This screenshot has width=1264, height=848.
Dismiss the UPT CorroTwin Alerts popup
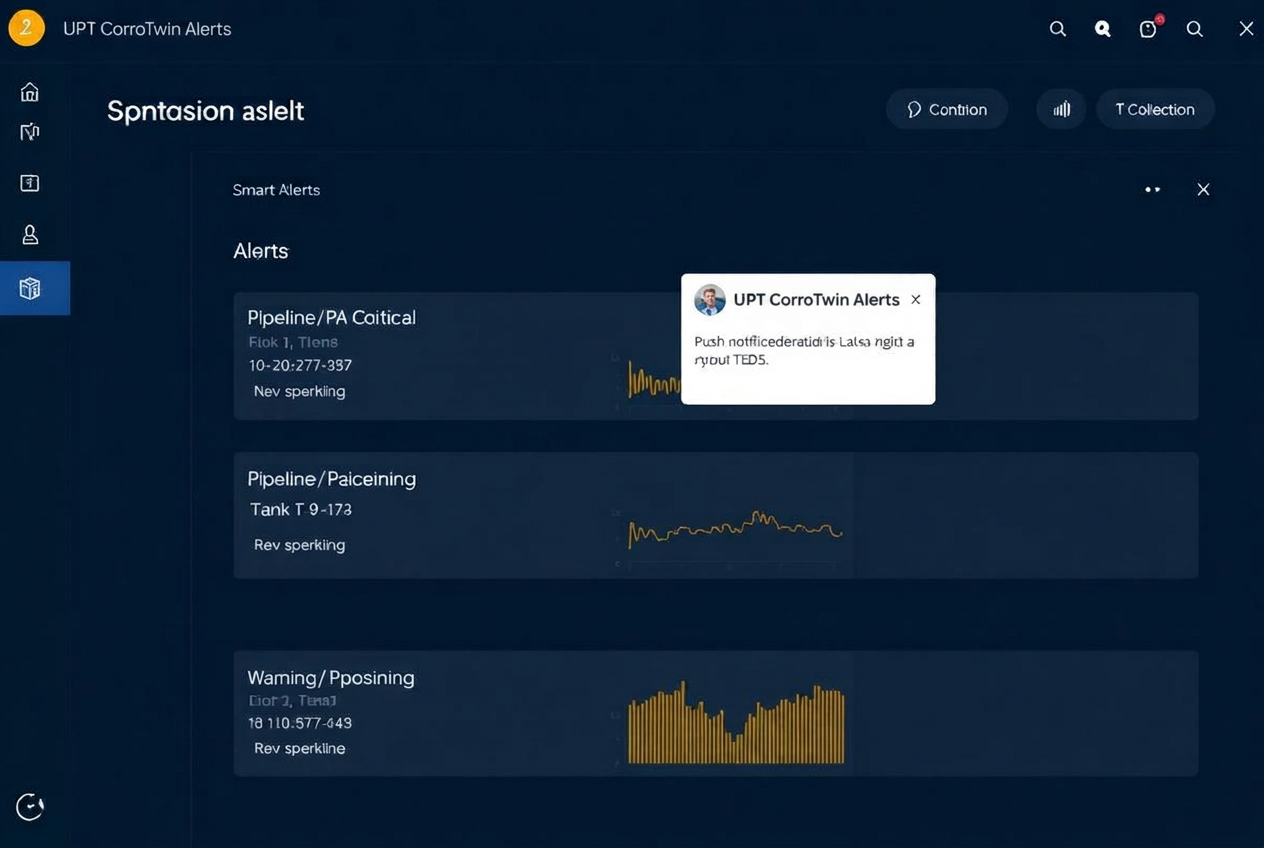[915, 299]
